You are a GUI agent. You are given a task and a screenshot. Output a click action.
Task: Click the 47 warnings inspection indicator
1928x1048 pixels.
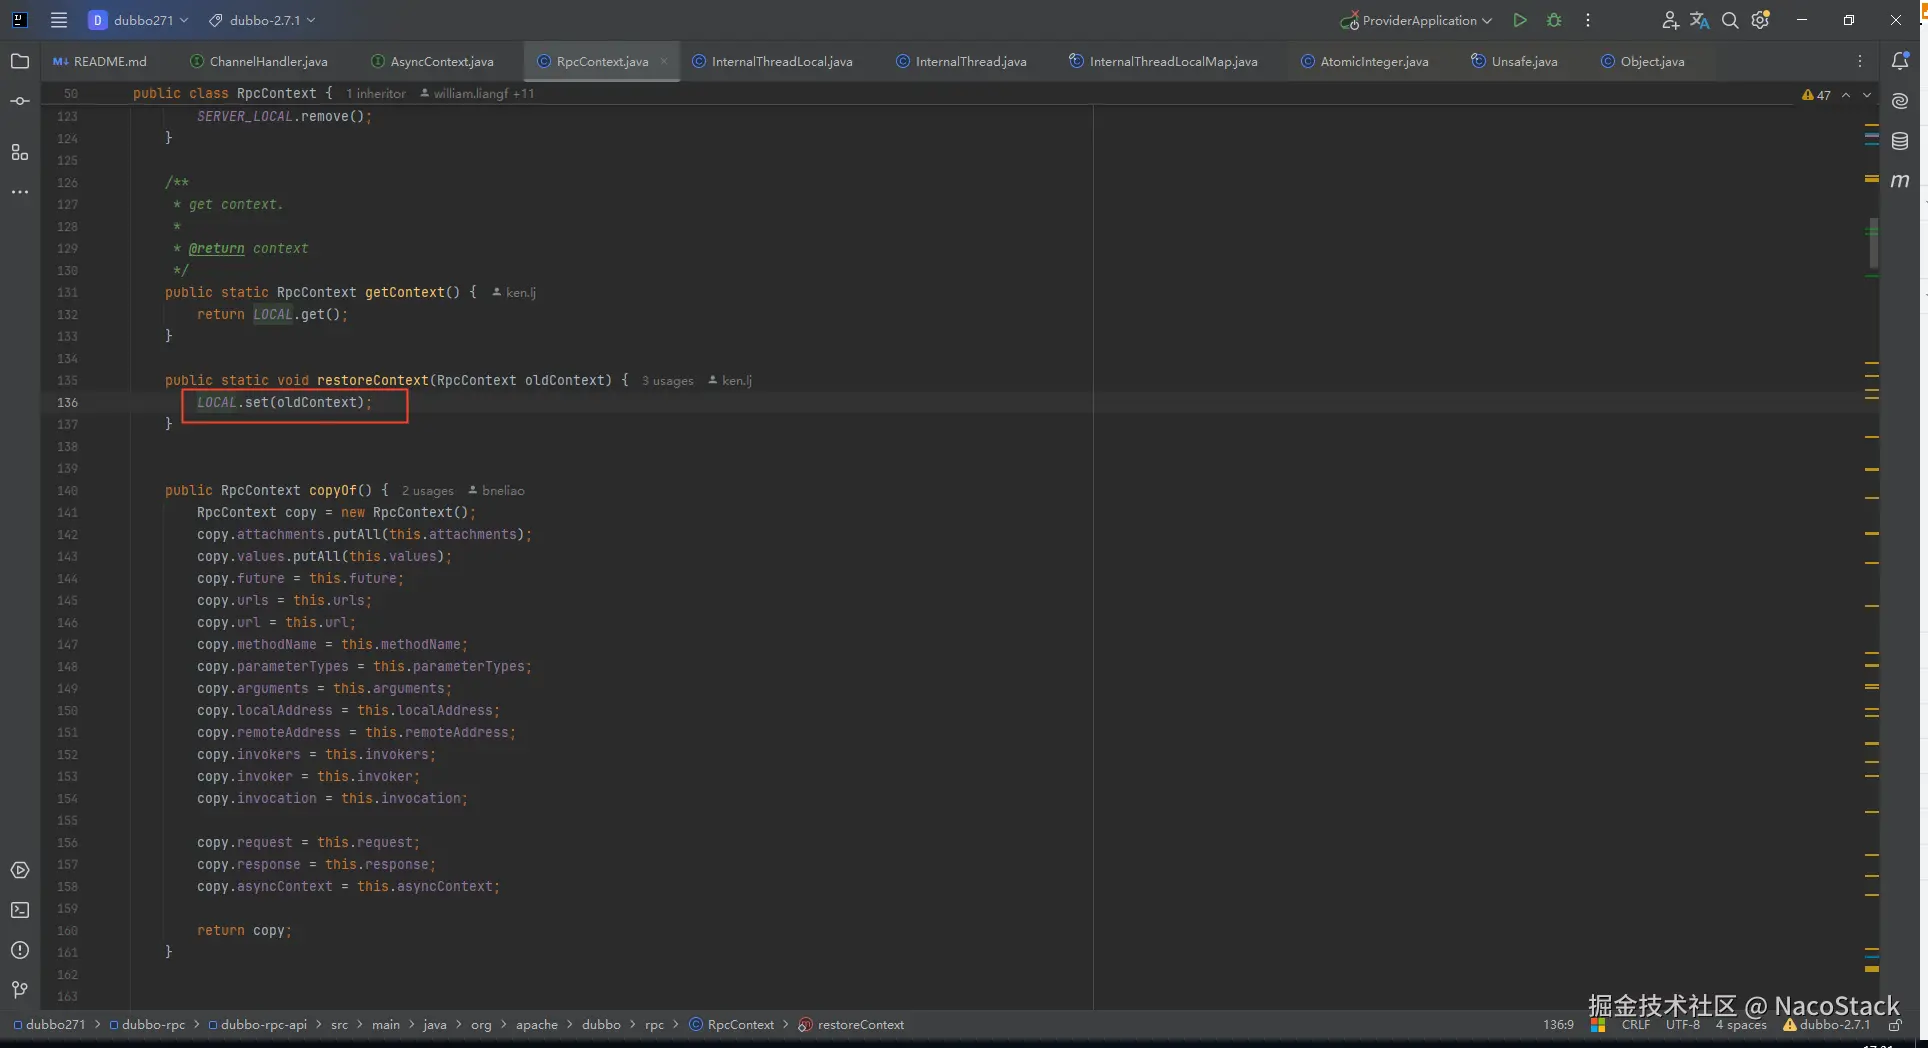coord(1816,95)
